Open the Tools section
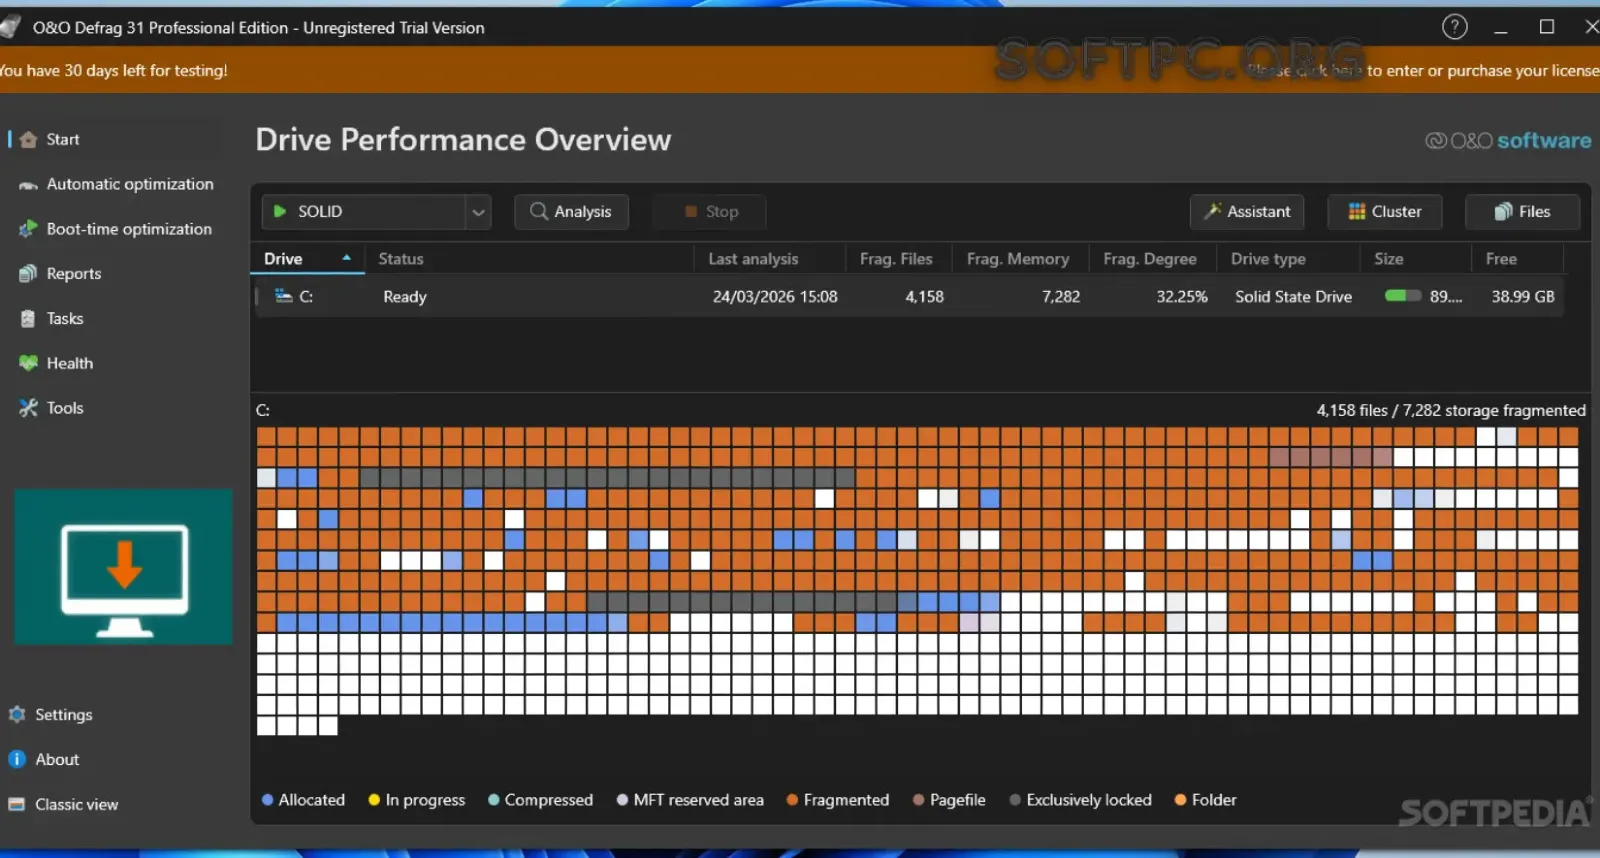Image resolution: width=1600 pixels, height=858 pixels. coord(65,408)
